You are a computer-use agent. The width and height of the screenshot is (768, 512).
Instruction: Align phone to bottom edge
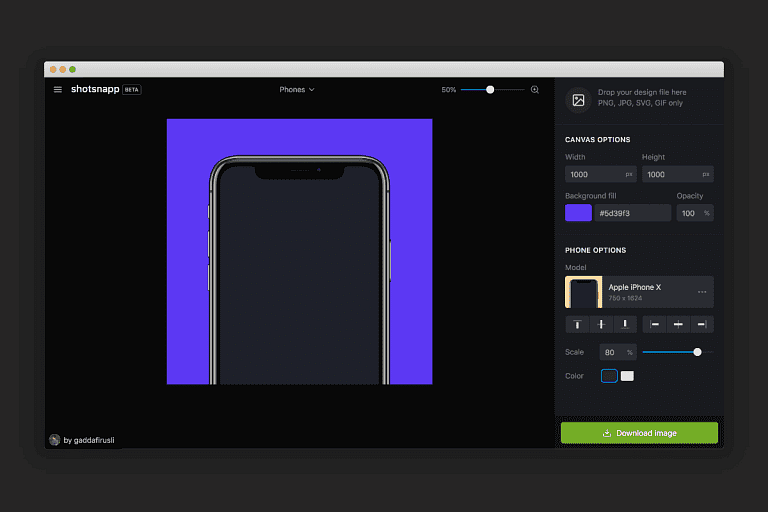tap(625, 324)
